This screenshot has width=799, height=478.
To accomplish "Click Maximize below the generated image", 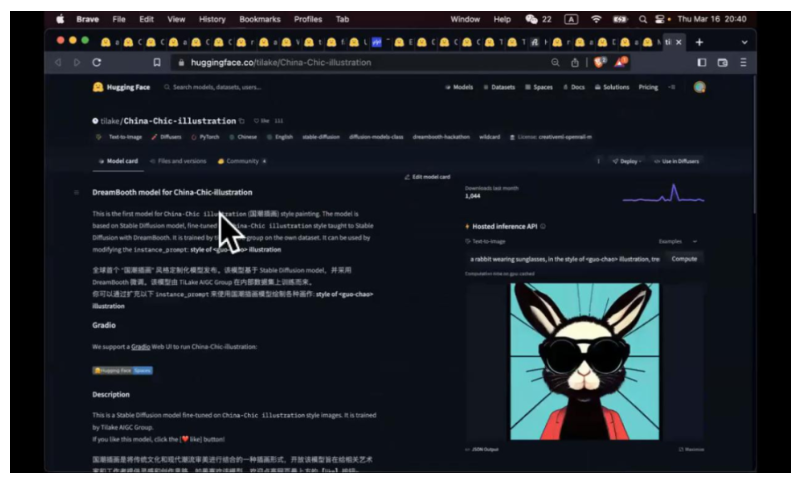I will click(x=691, y=449).
